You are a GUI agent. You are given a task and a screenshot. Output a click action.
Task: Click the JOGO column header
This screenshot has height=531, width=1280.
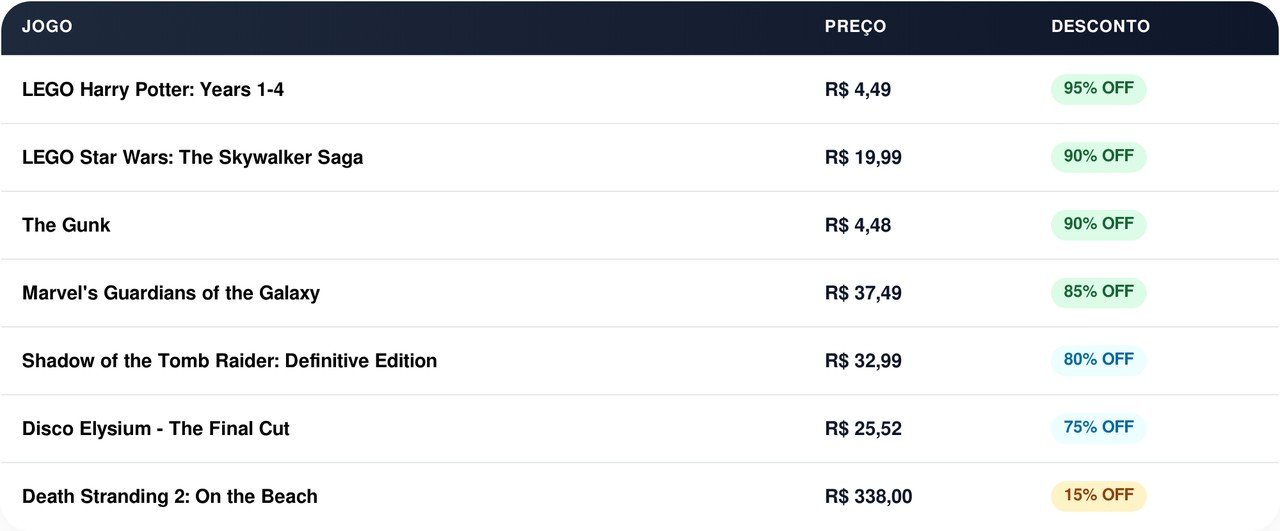(x=47, y=27)
